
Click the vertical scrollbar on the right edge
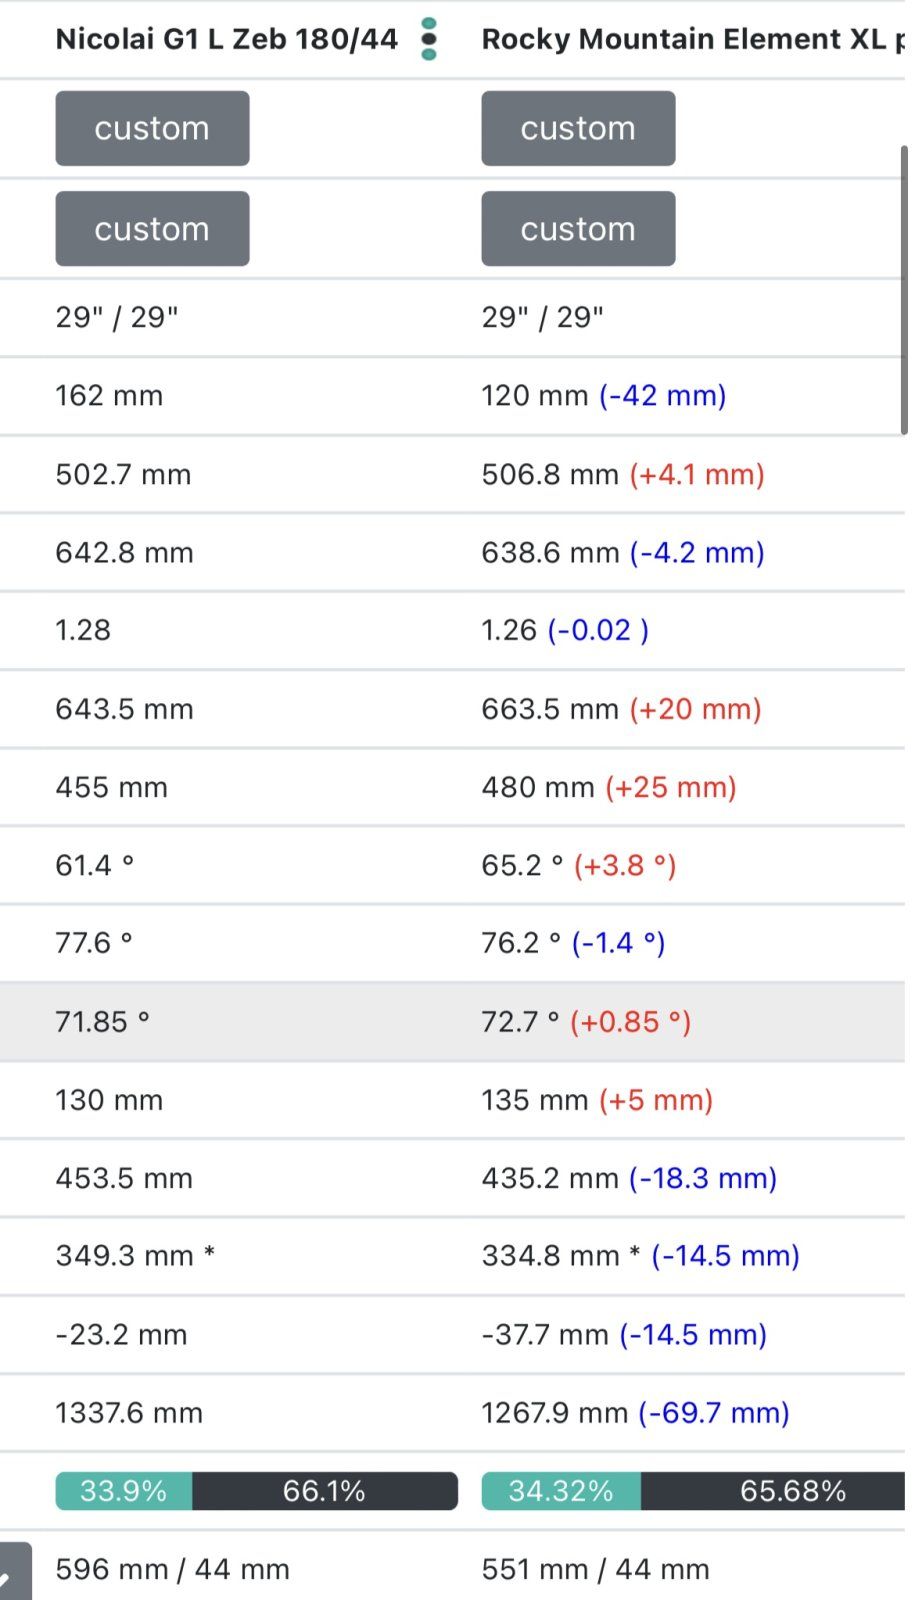(x=903, y=290)
